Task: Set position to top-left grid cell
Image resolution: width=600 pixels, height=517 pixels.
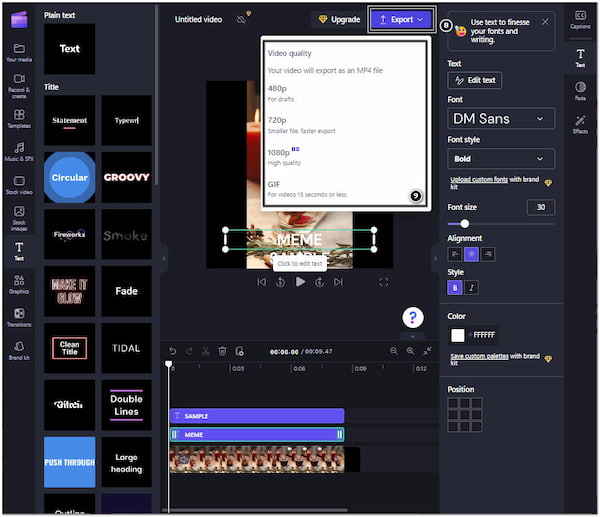Action: (453, 403)
